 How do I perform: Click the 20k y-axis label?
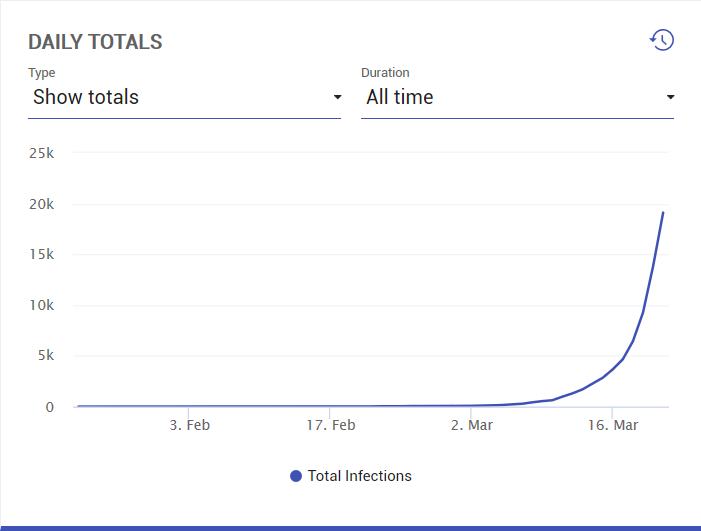click(x=41, y=204)
